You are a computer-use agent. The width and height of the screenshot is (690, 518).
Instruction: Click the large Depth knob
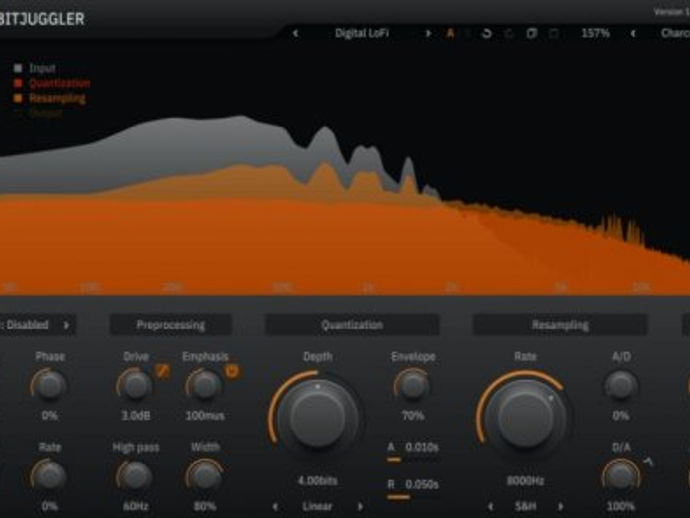[x=317, y=416]
